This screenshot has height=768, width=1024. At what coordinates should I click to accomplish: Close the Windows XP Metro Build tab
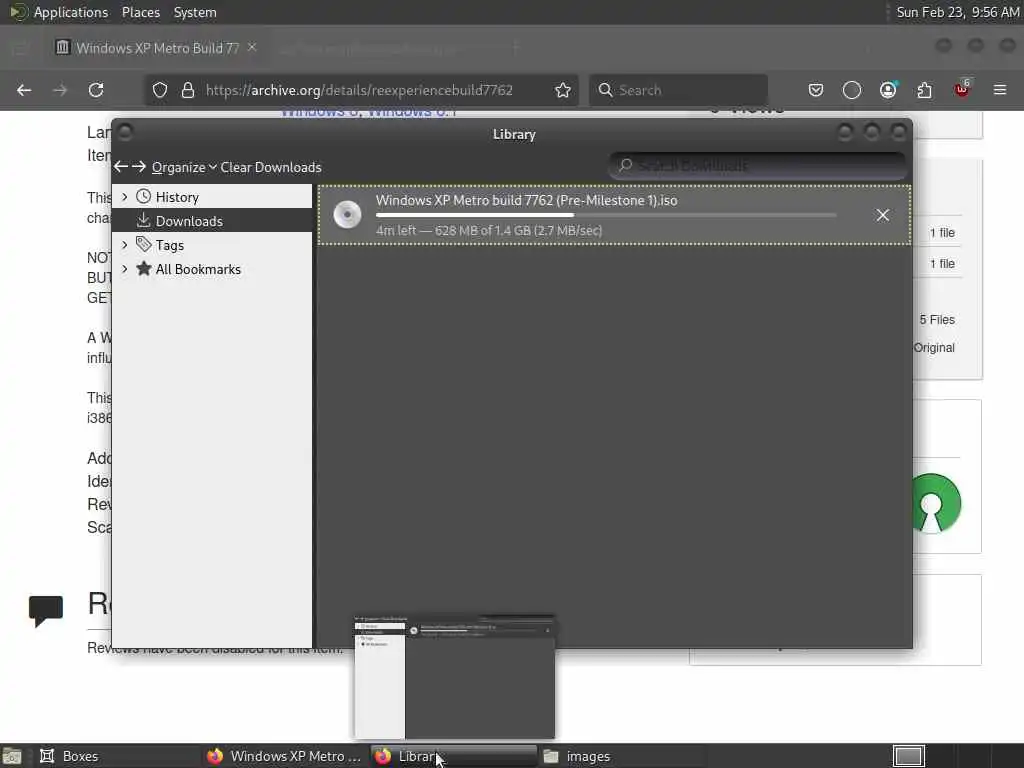tap(252, 47)
